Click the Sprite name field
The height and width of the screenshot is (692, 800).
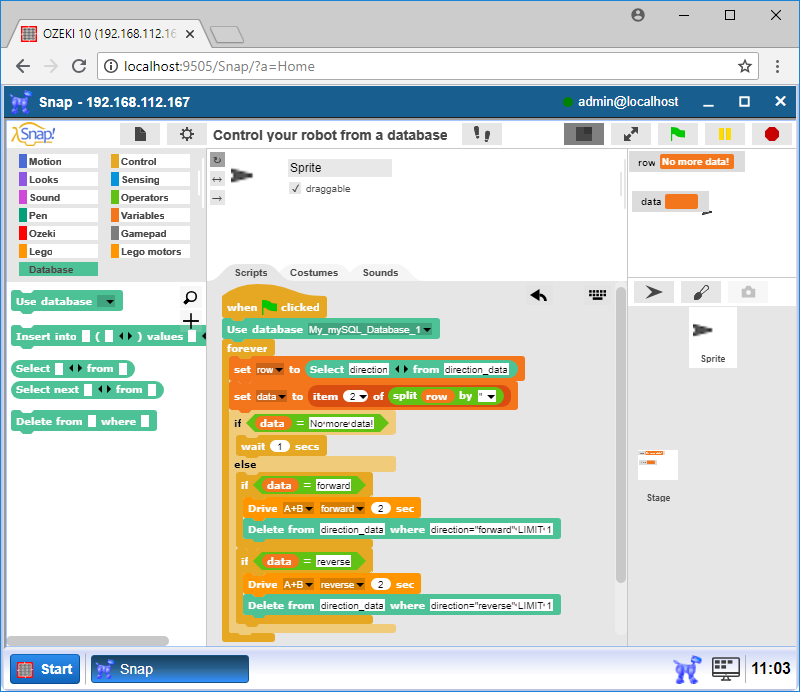[340, 167]
